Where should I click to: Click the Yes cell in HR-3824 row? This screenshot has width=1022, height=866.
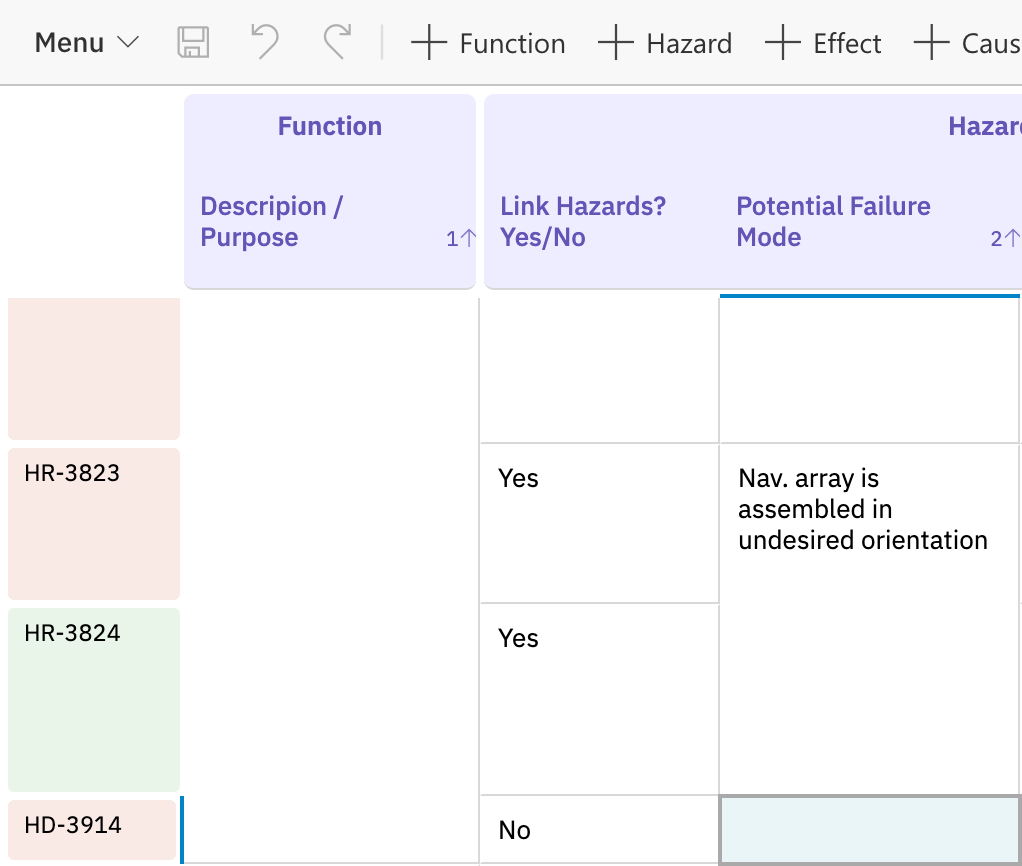599,698
